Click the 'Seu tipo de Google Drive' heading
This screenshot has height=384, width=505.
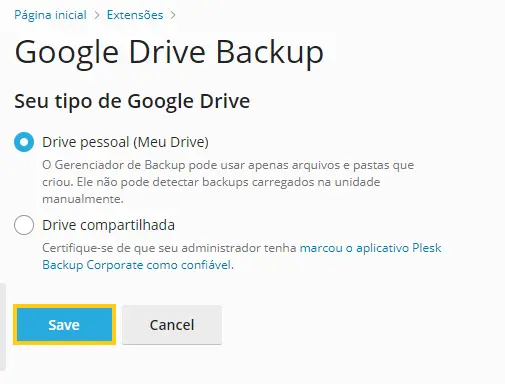coord(132,101)
